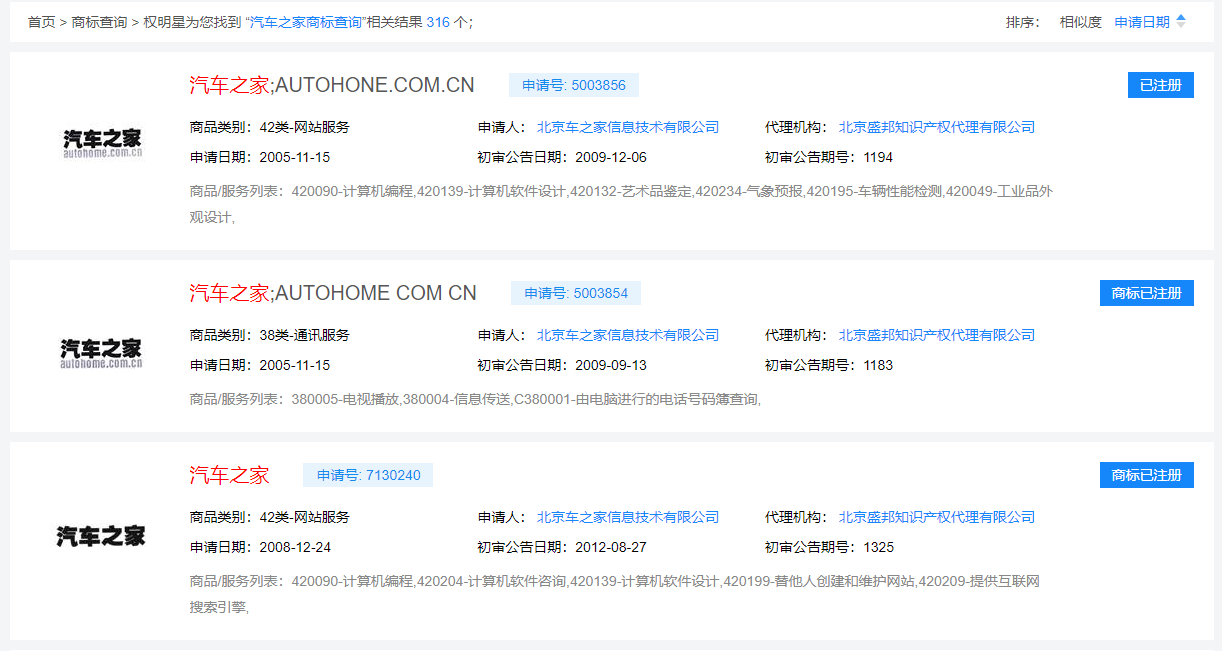Open the 汽车之家 title with number 7130240
Screen dimensions: 1222x651
(x=229, y=475)
